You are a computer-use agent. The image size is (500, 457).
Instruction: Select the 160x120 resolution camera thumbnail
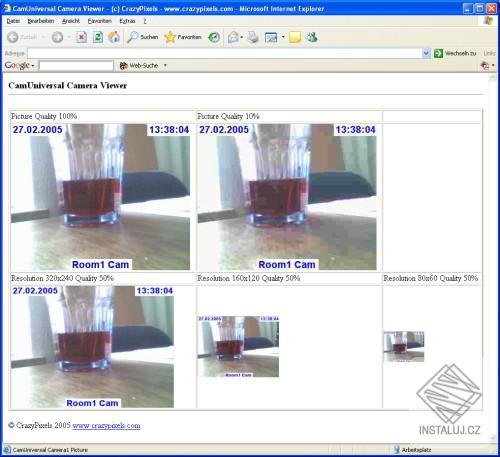point(238,347)
